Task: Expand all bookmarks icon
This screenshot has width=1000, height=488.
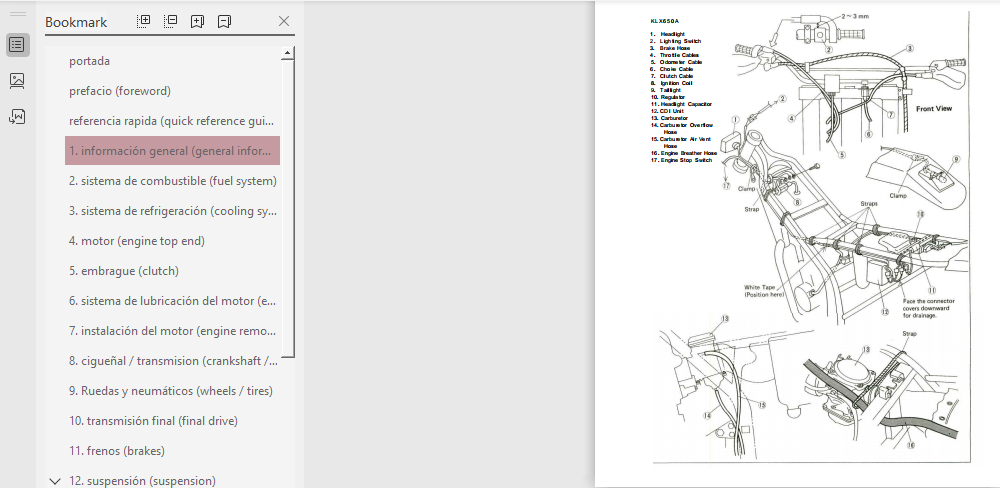Action: tap(144, 21)
